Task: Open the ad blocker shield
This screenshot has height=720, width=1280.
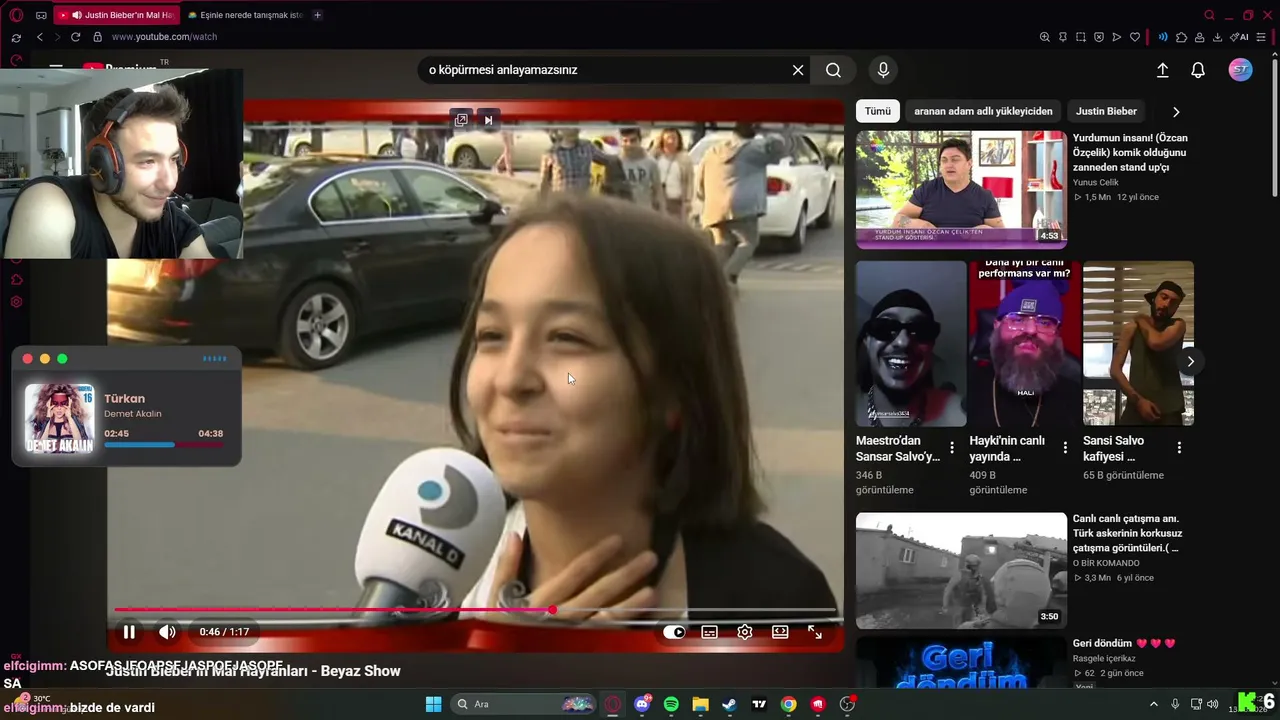Action: click(1099, 37)
